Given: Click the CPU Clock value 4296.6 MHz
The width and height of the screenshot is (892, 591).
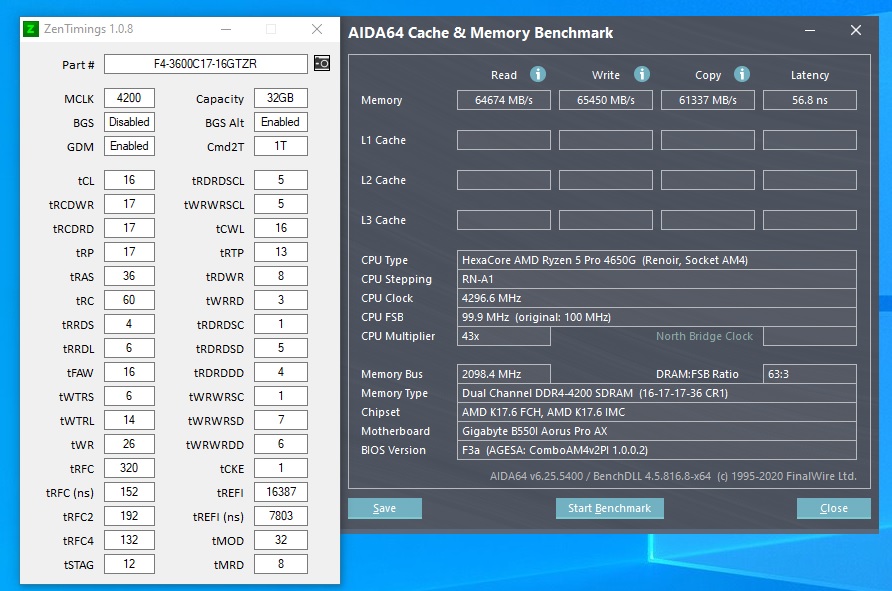Looking at the screenshot, I should point(656,298).
